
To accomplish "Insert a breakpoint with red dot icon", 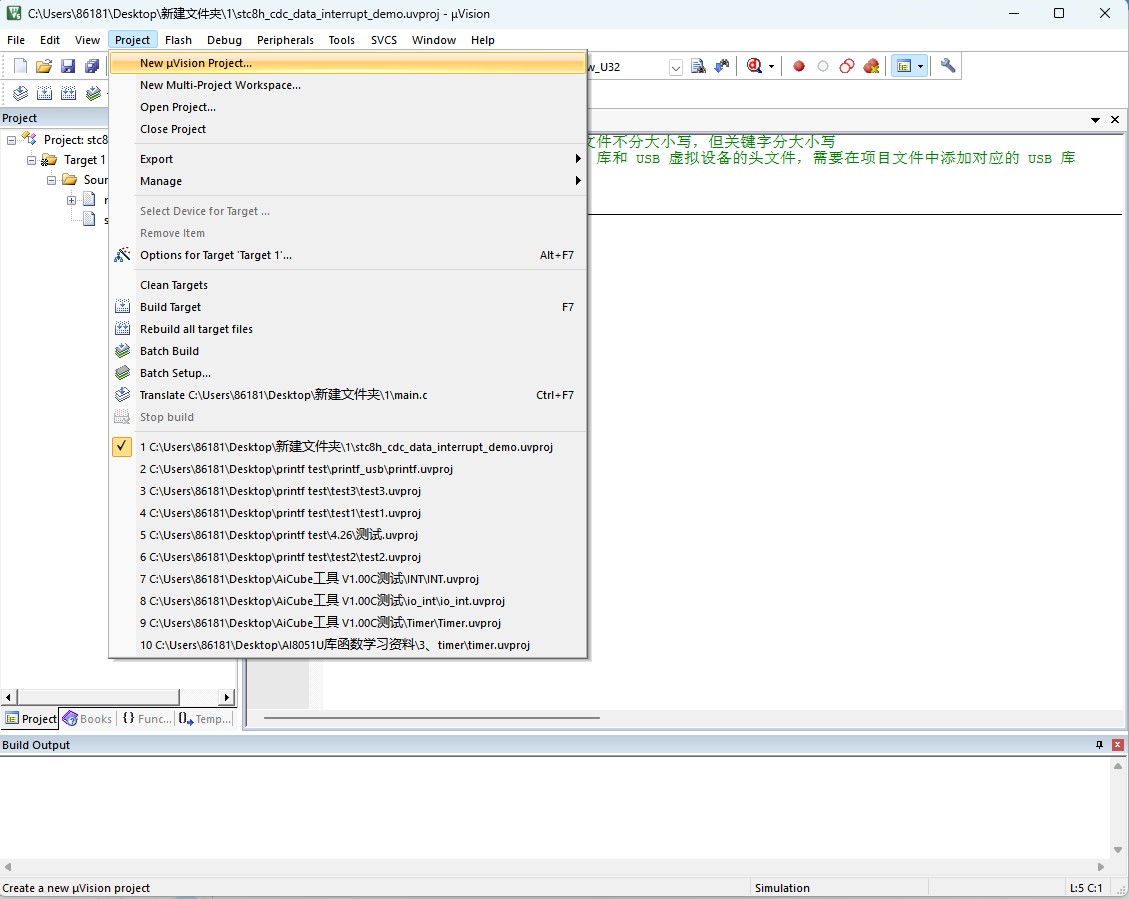I will pos(799,66).
